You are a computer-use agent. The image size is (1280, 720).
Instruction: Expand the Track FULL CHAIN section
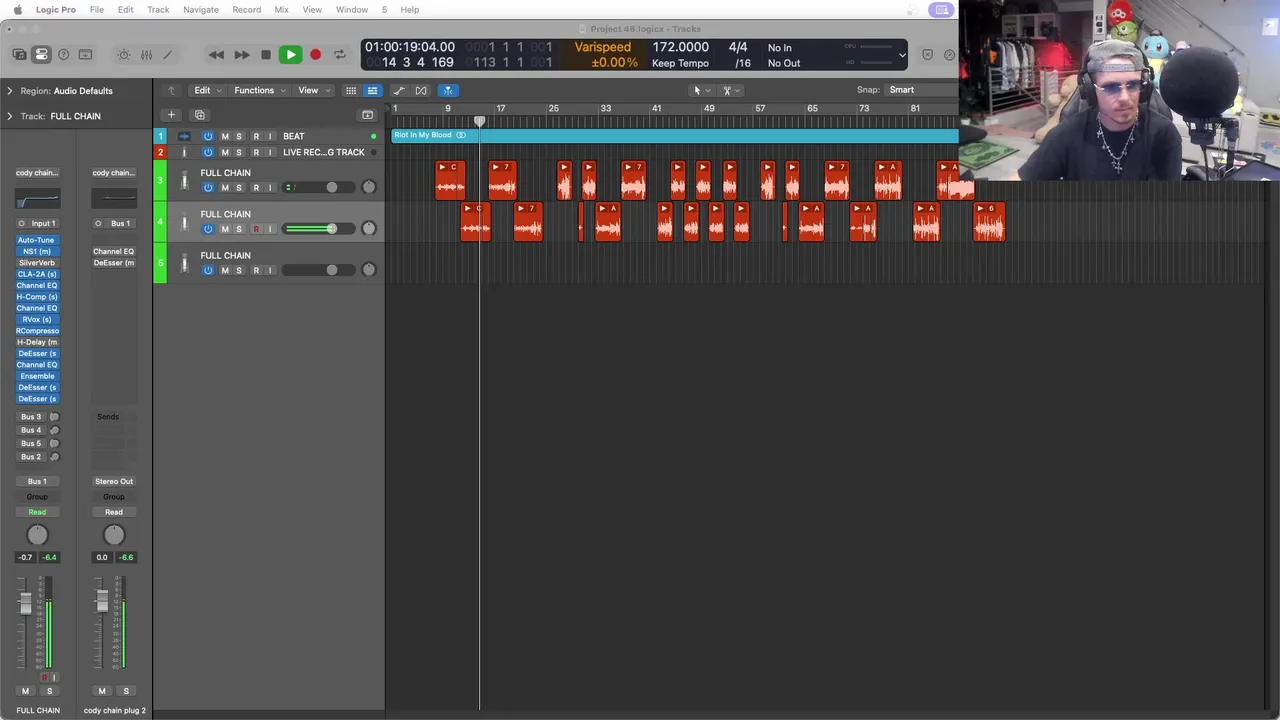click(x=10, y=116)
